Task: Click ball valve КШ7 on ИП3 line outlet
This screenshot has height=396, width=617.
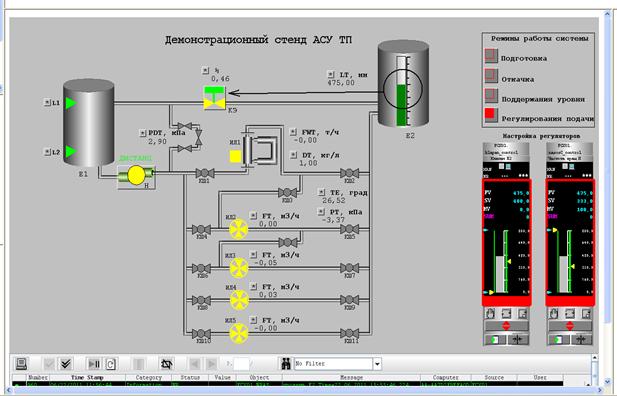Action: point(349,268)
